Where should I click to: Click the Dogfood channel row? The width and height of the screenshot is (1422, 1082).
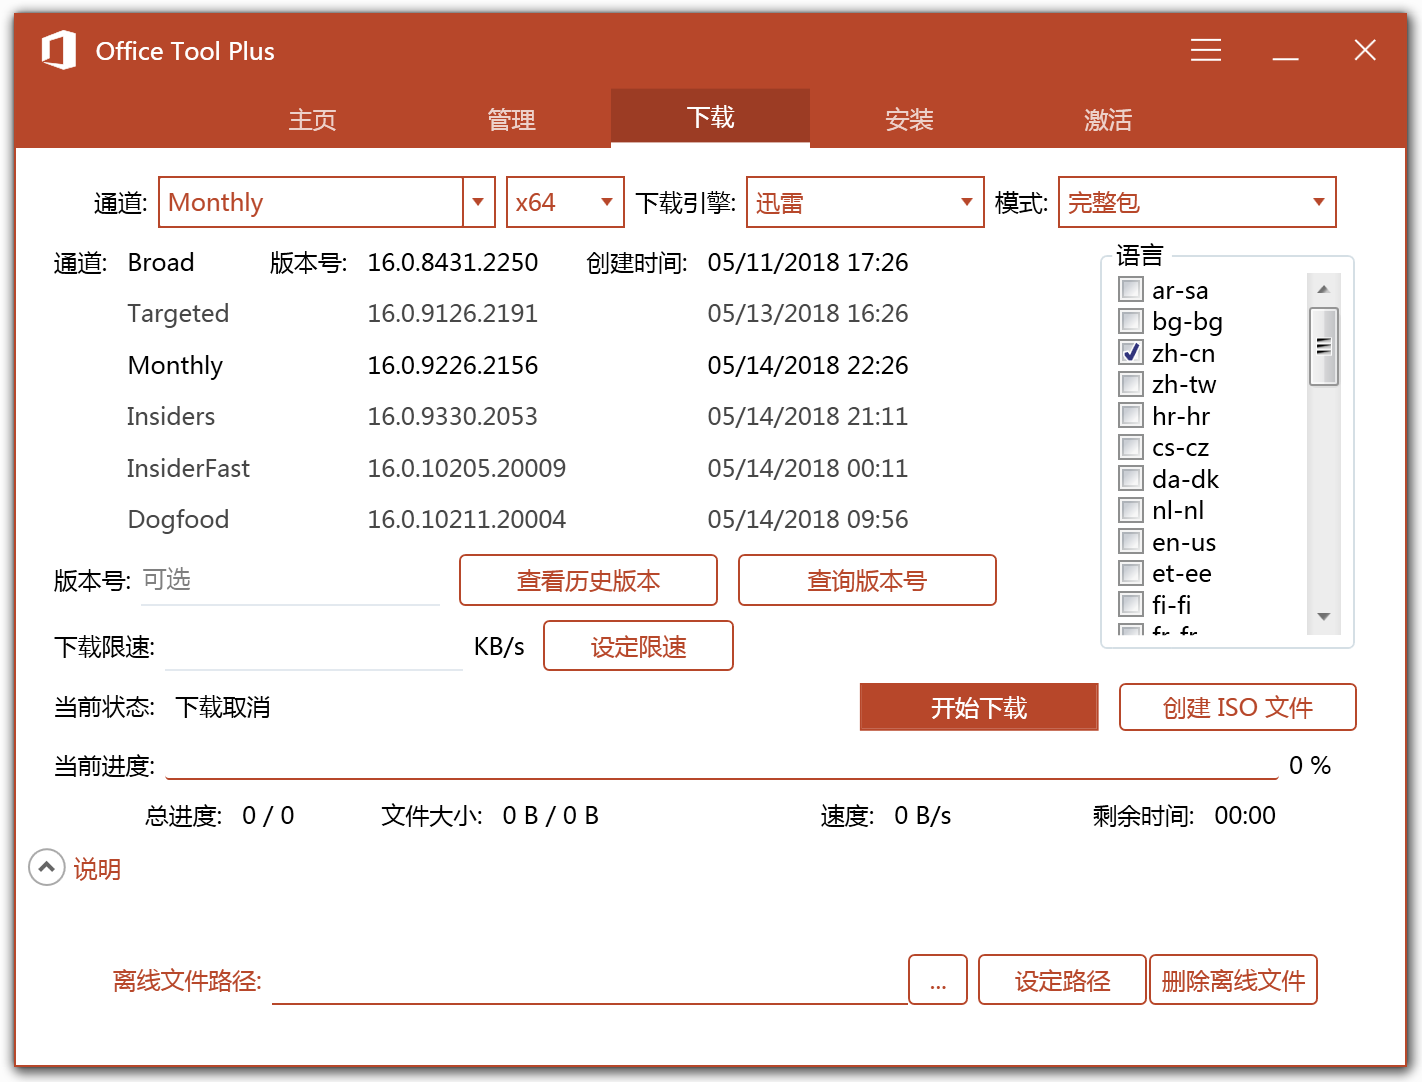[x=178, y=520]
